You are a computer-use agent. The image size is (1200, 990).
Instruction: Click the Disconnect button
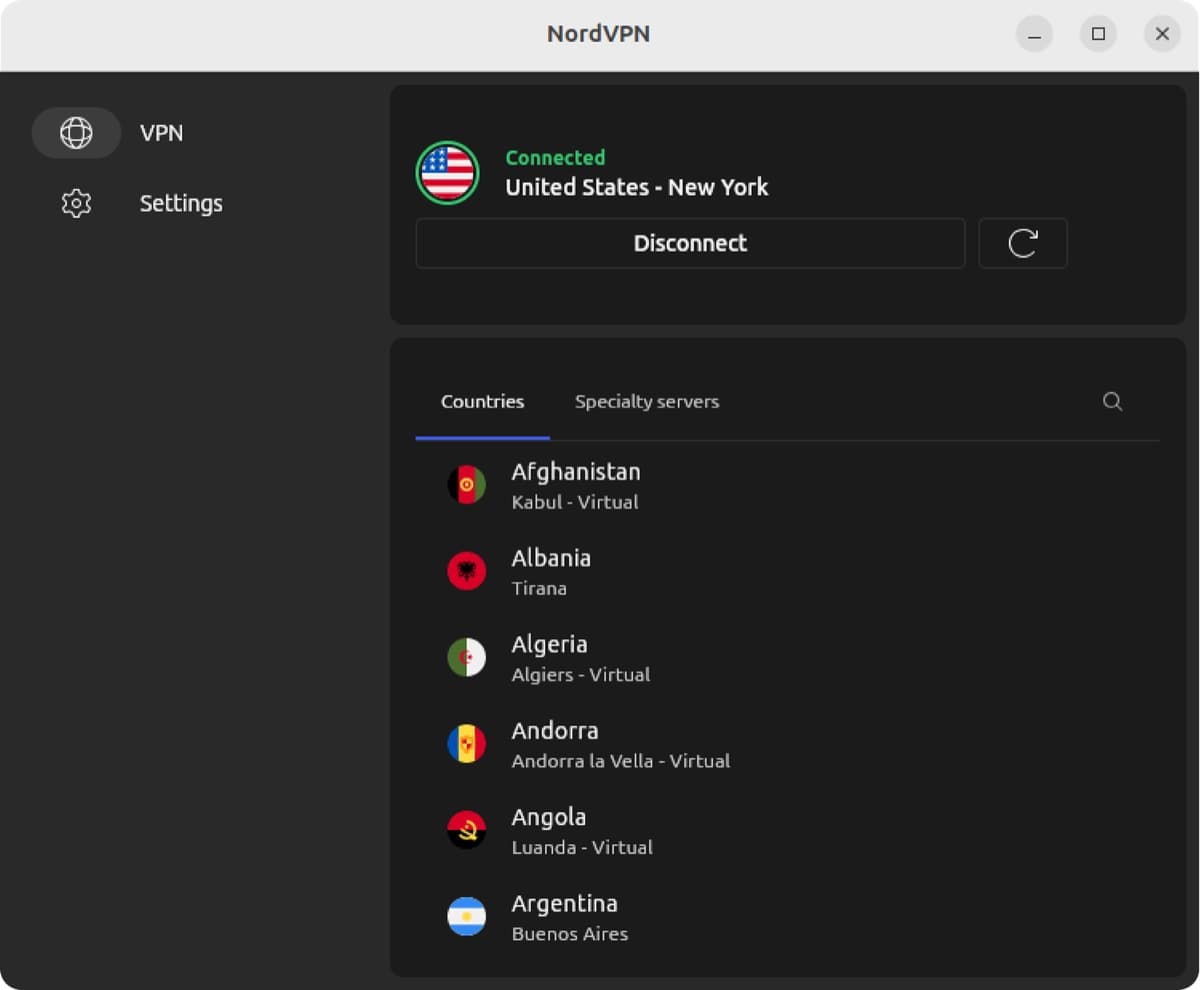(690, 243)
